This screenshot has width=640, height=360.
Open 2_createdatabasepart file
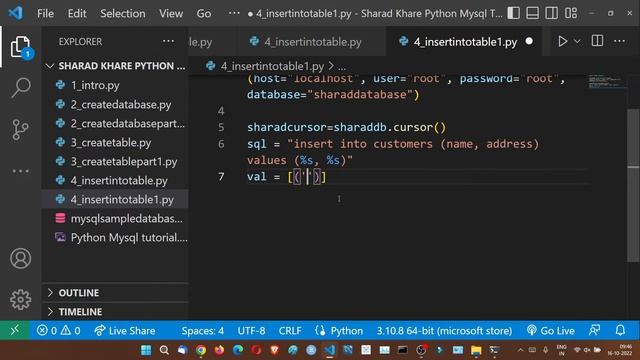[115, 123]
